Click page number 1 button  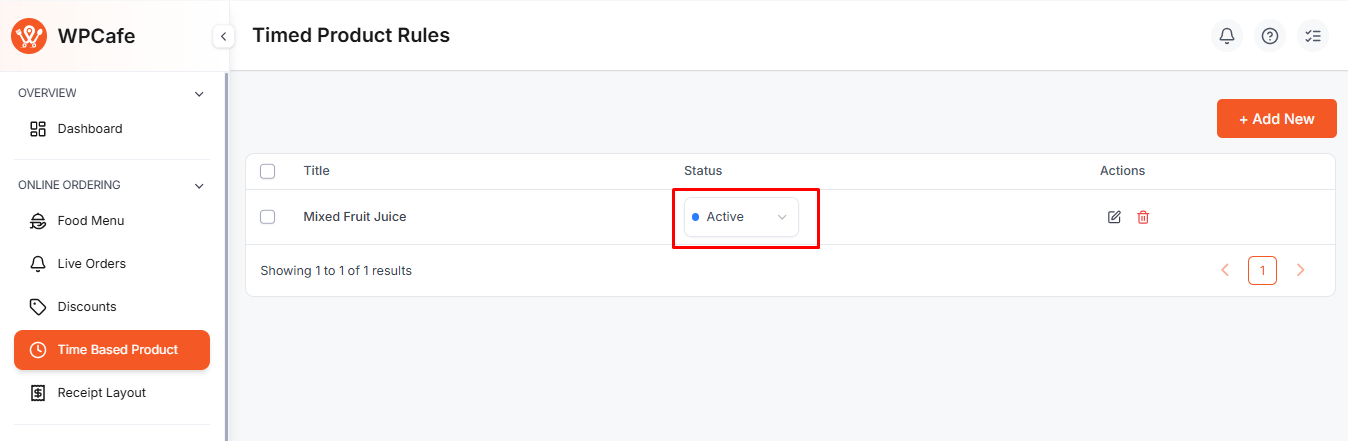pyautogui.click(x=1262, y=270)
